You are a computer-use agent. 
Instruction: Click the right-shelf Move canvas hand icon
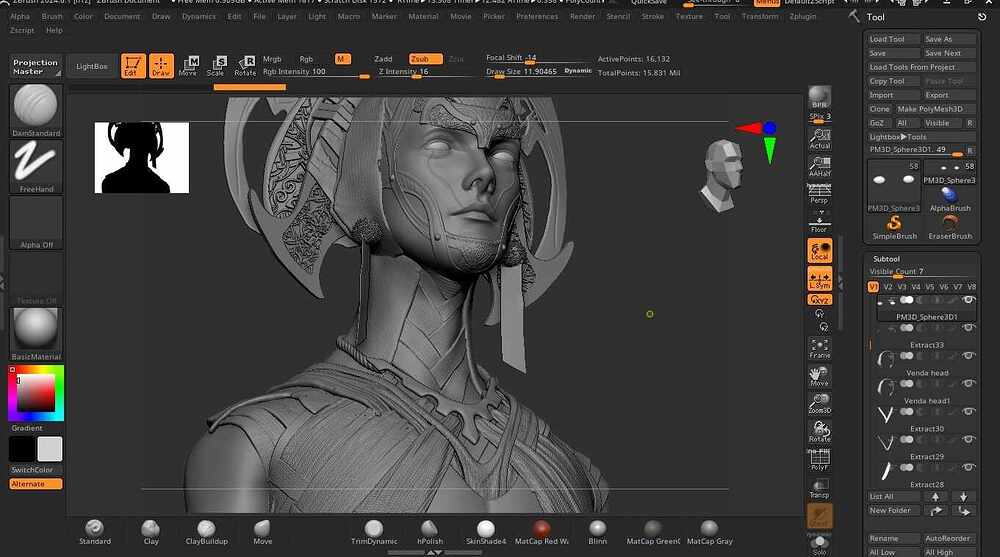(x=820, y=376)
